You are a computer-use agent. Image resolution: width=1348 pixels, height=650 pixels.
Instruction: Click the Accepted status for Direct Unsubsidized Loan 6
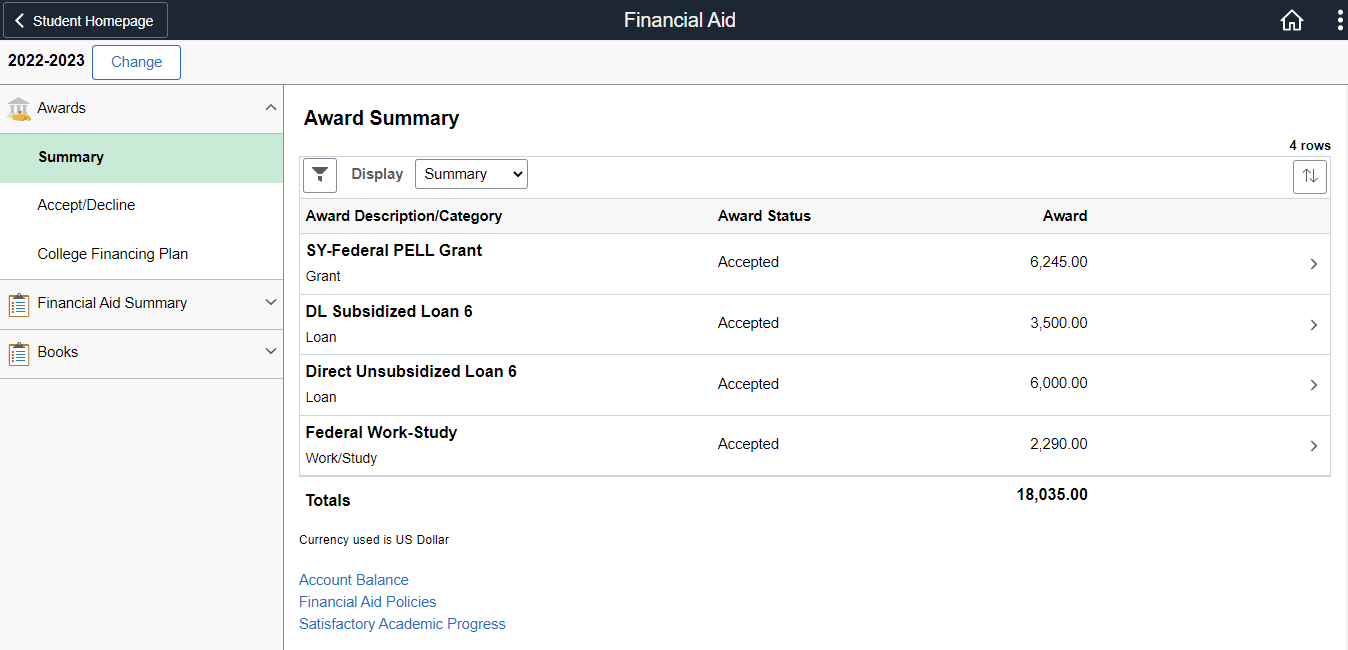click(748, 384)
